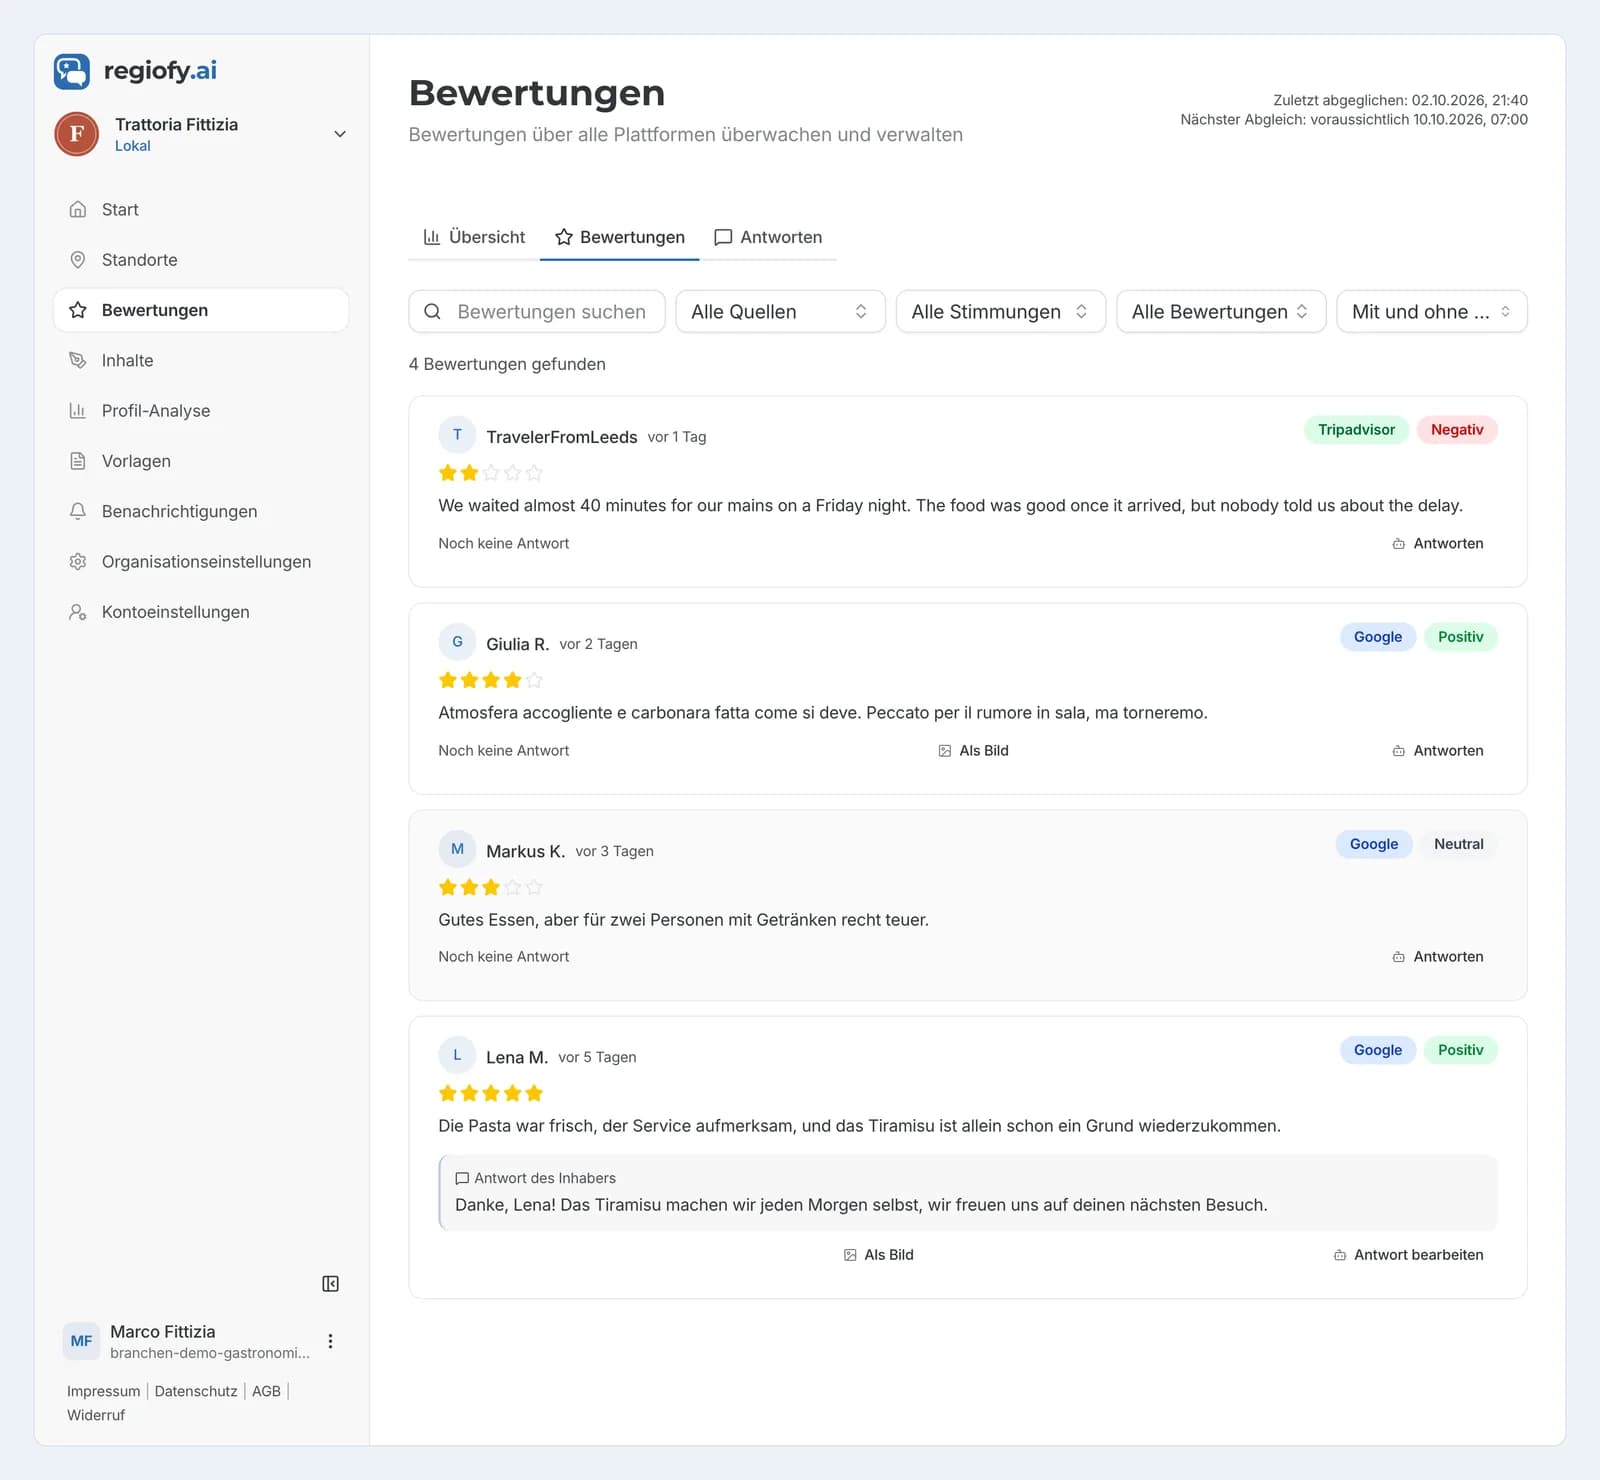
Task: Open the Mit und ohne ... dropdown
Action: pyautogui.click(x=1432, y=312)
